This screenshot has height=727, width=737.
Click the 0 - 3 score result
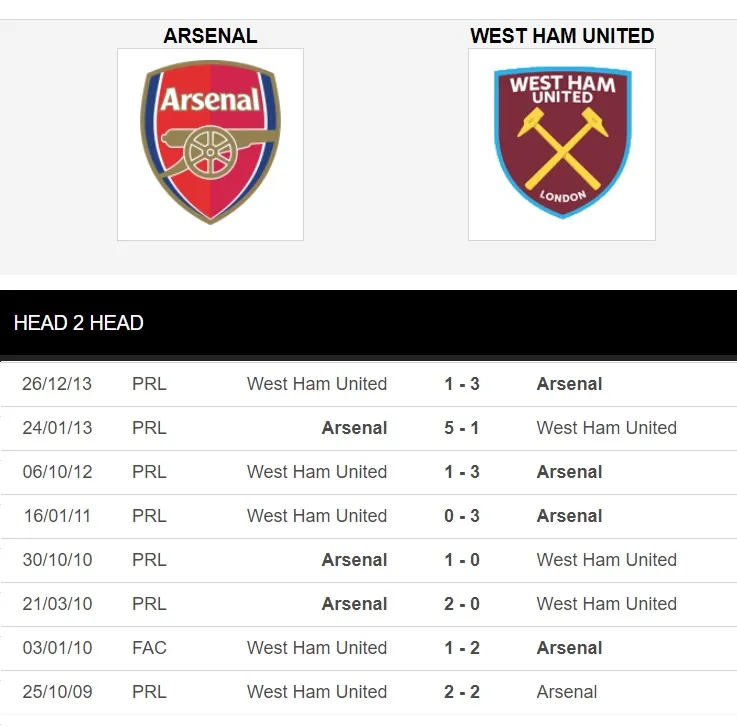point(462,516)
